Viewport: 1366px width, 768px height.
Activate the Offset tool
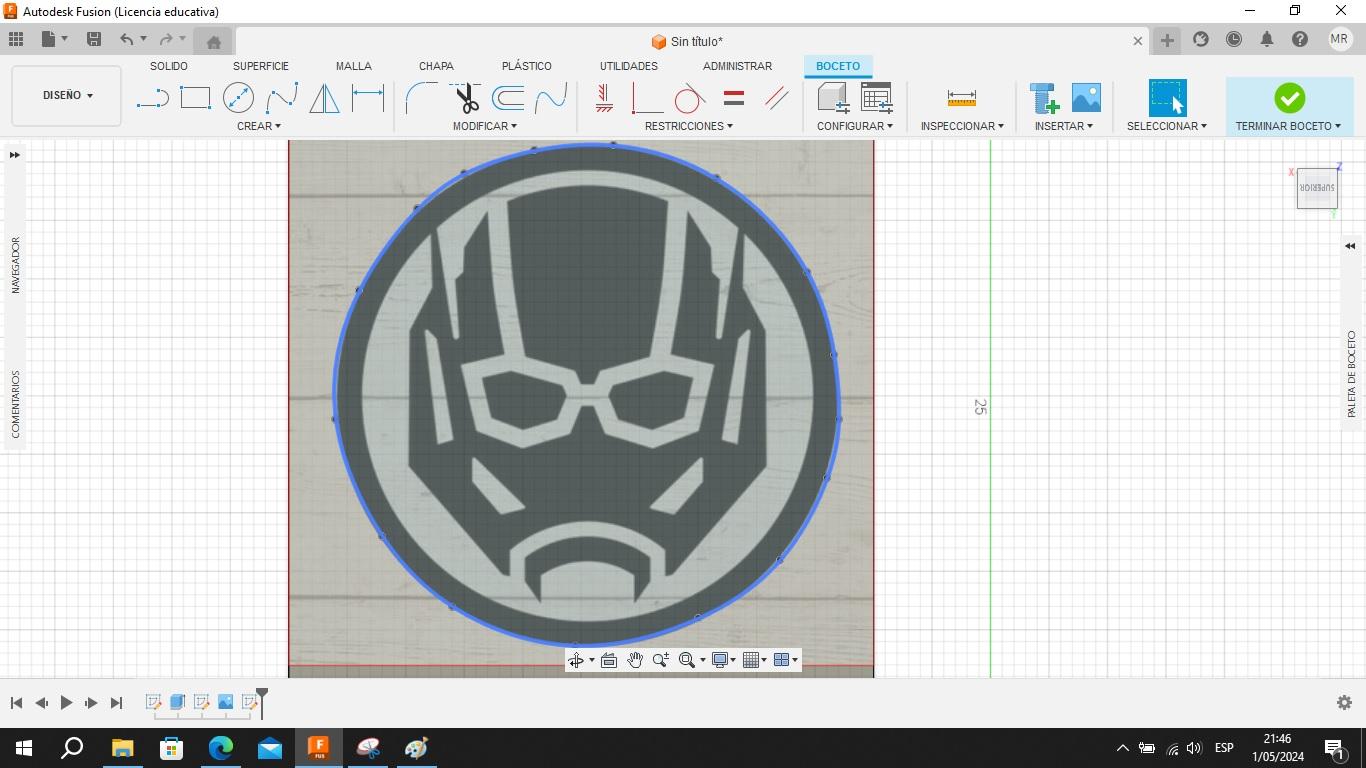click(508, 98)
